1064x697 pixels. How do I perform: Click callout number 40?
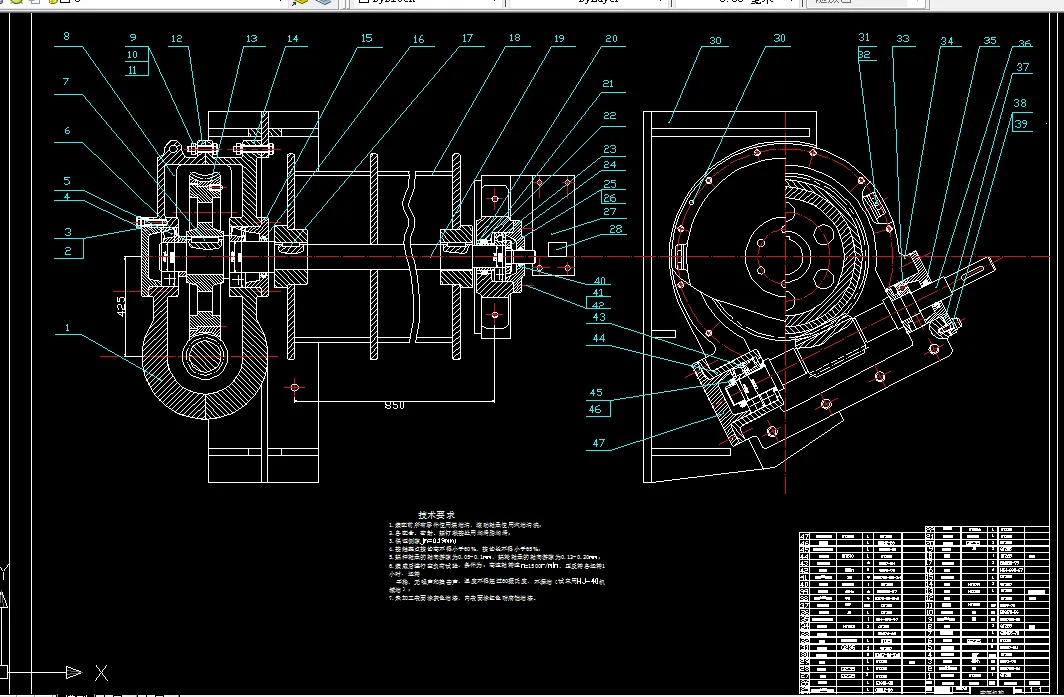pyautogui.click(x=600, y=281)
